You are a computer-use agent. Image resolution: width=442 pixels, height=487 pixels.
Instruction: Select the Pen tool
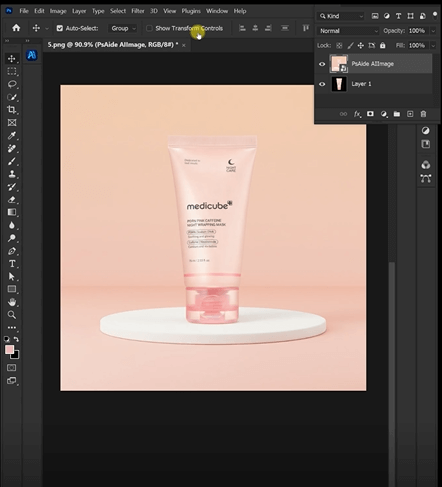pos(12,251)
